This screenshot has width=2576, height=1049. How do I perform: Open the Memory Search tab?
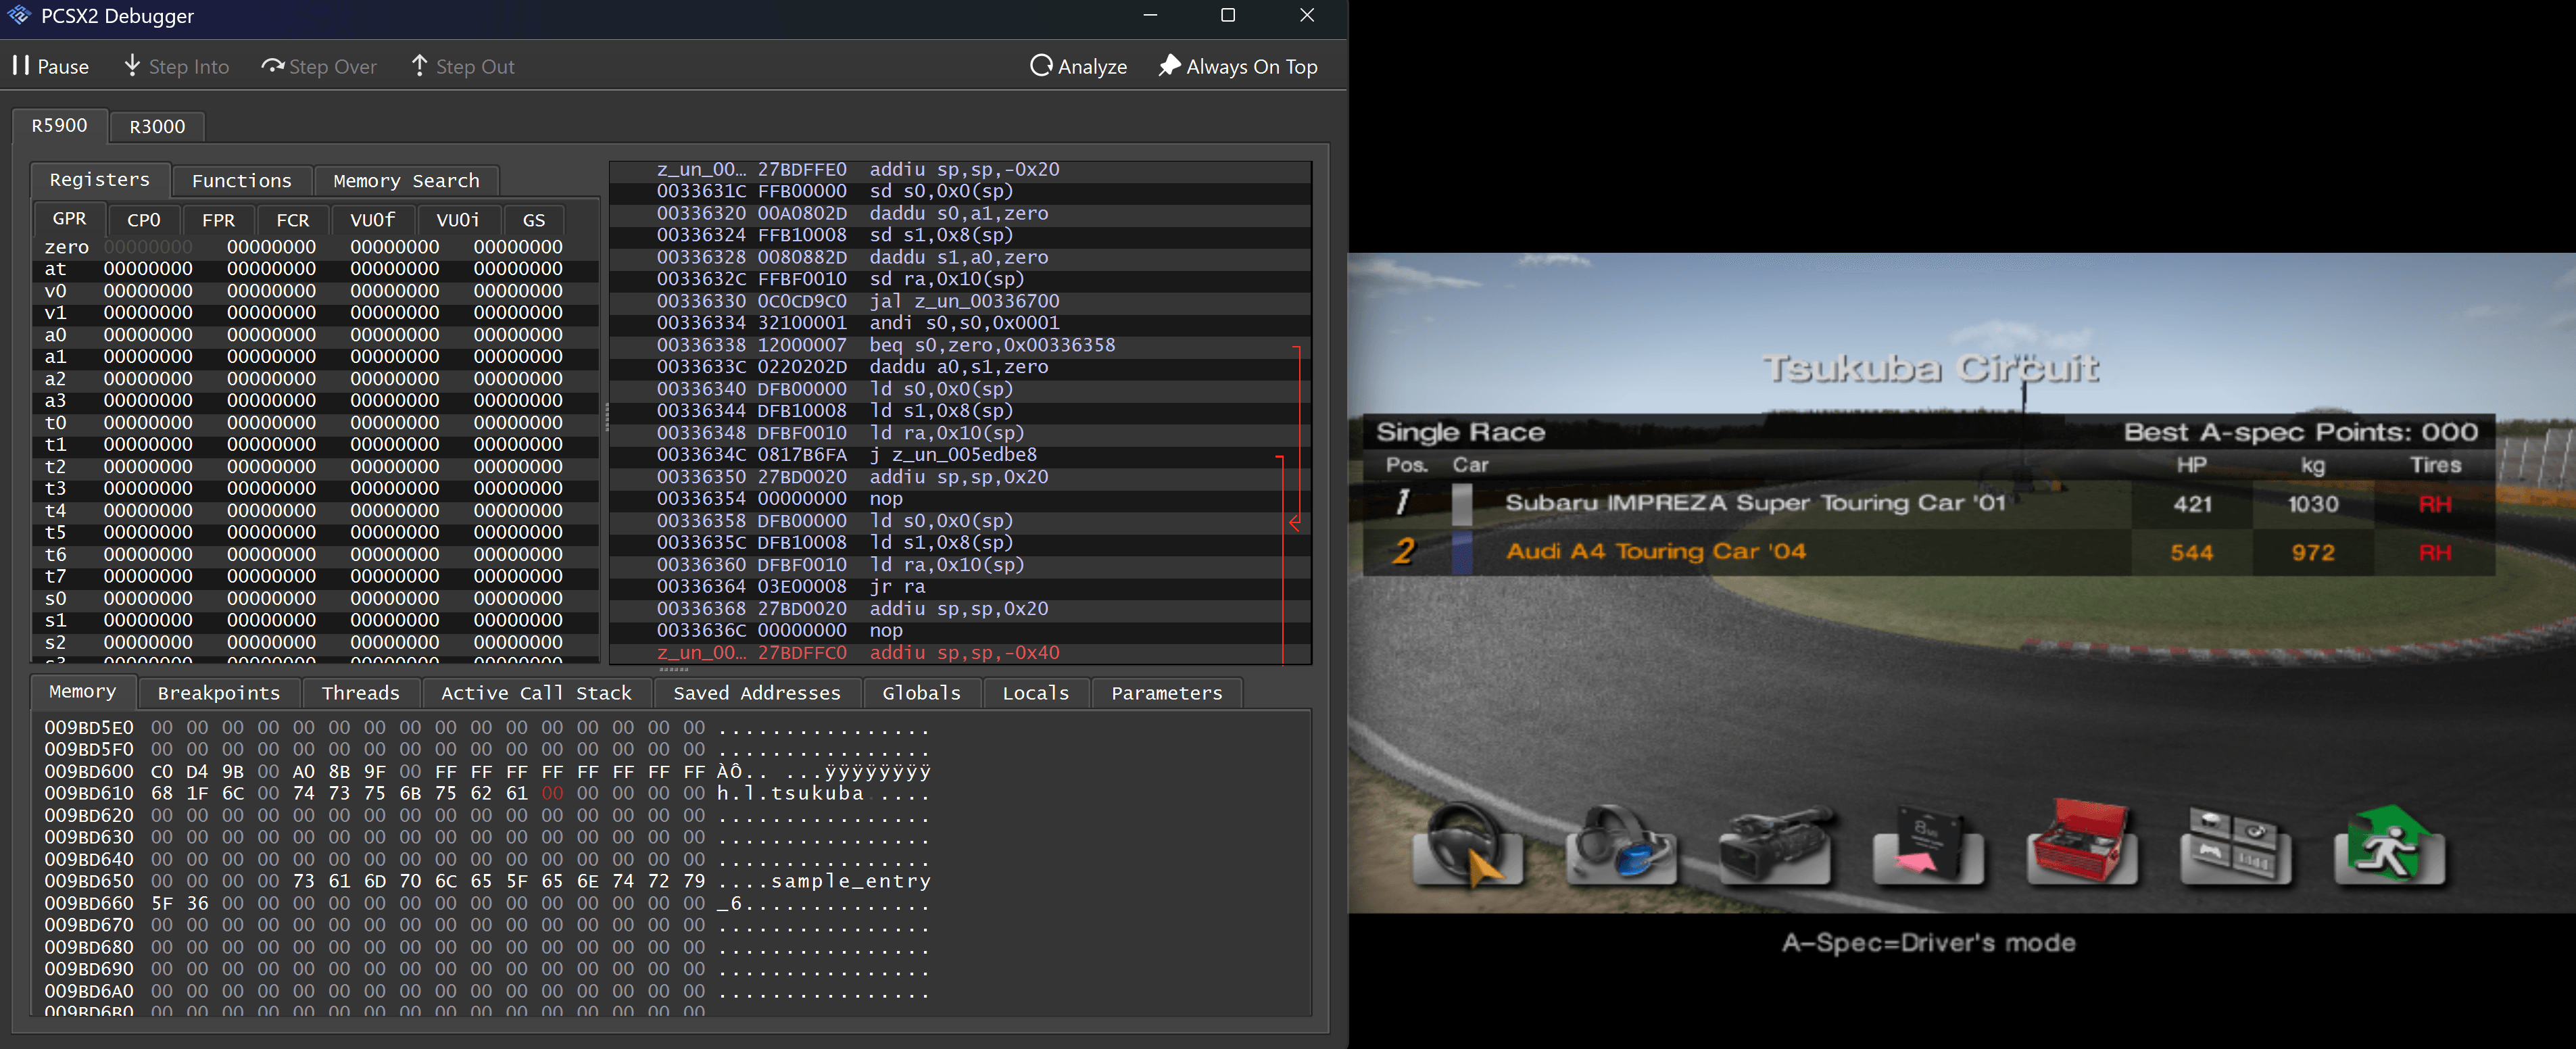(406, 181)
